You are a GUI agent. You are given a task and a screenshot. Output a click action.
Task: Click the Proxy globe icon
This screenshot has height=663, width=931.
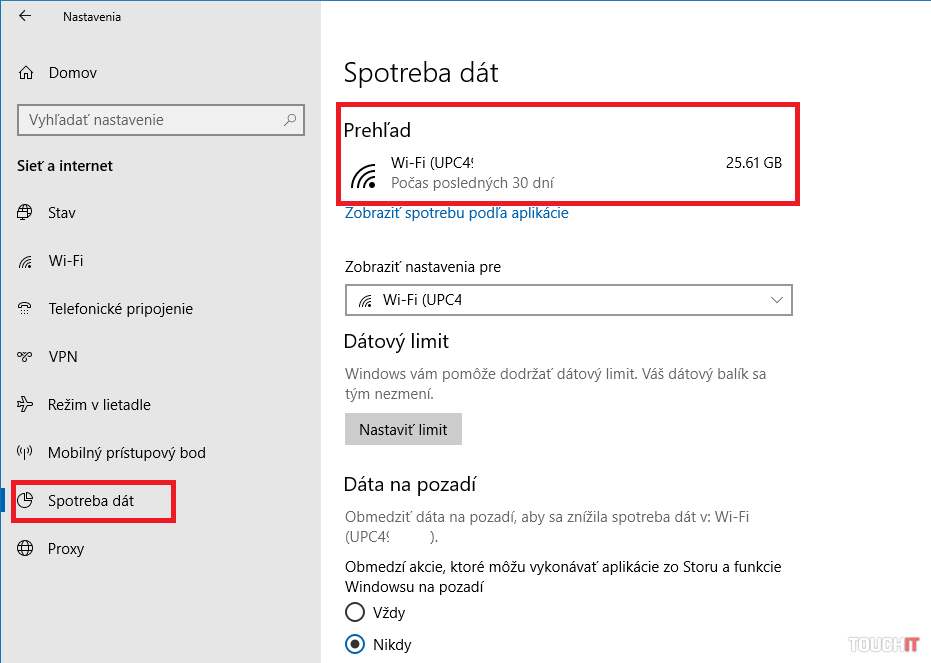[x=26, y=549]
